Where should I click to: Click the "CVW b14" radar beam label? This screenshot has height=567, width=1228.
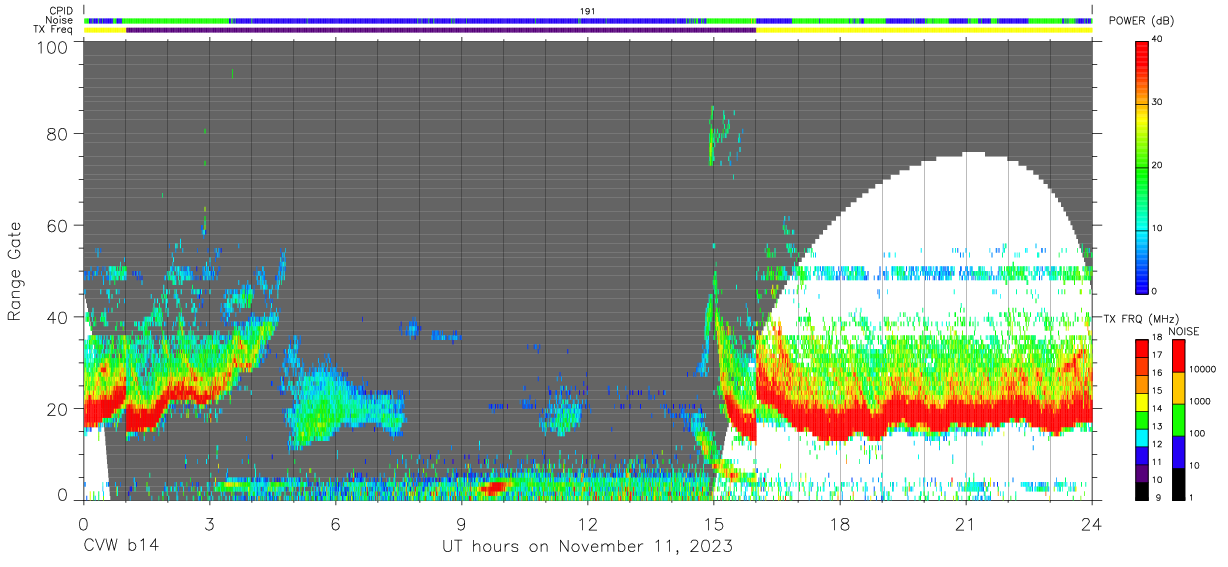click(121, 547)
